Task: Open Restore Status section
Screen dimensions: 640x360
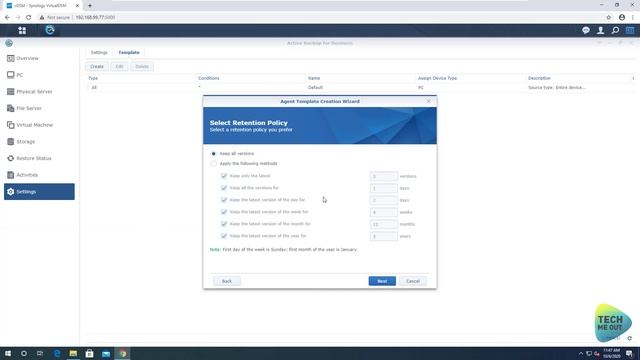Action: pos(39,158)
